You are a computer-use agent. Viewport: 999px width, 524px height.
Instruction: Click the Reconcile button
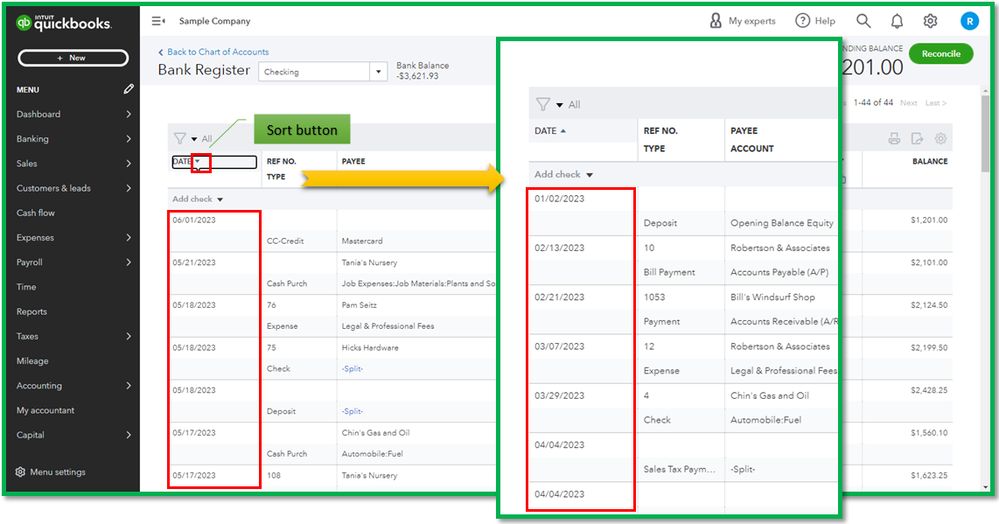[x=940, y=54]
